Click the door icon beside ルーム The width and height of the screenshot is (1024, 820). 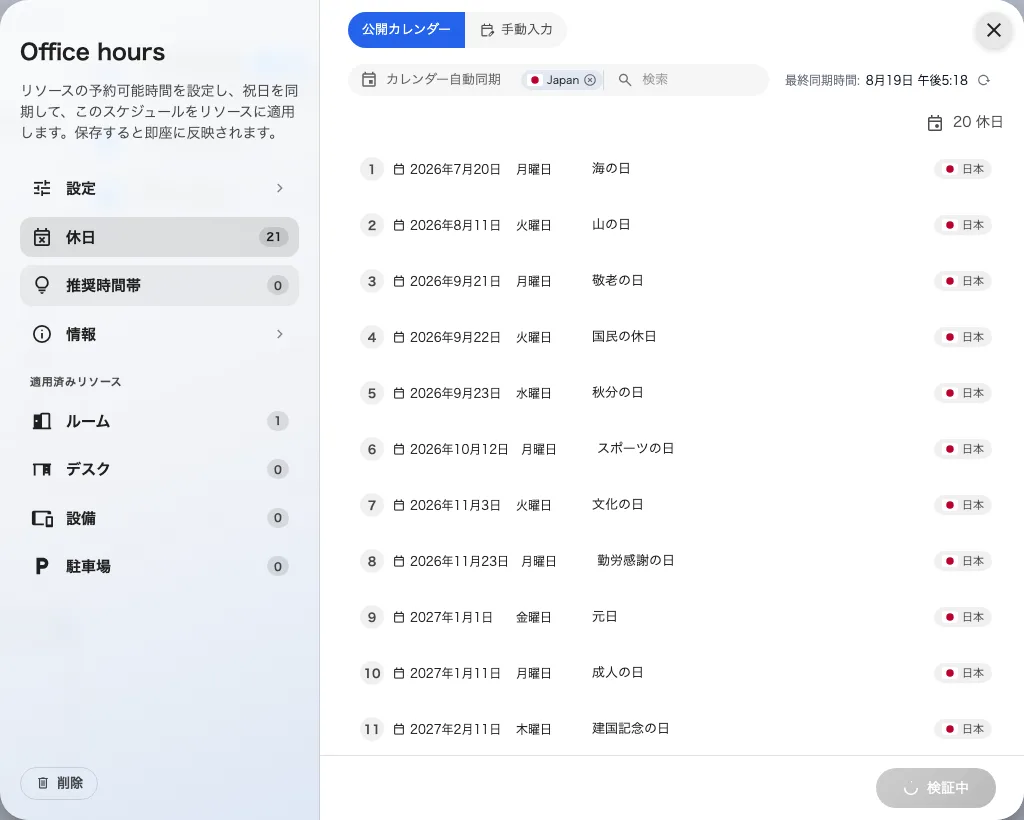click(42, 421)
